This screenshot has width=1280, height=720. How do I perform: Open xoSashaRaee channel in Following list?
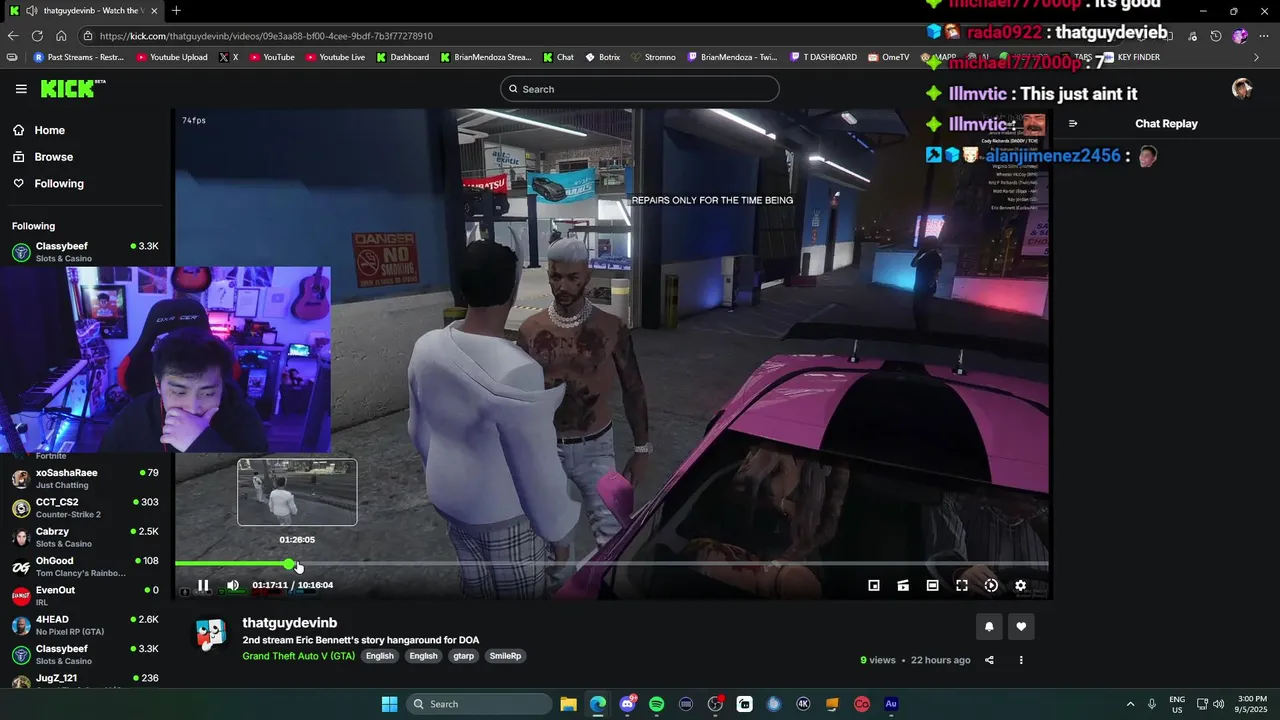[x=85, y=478]
